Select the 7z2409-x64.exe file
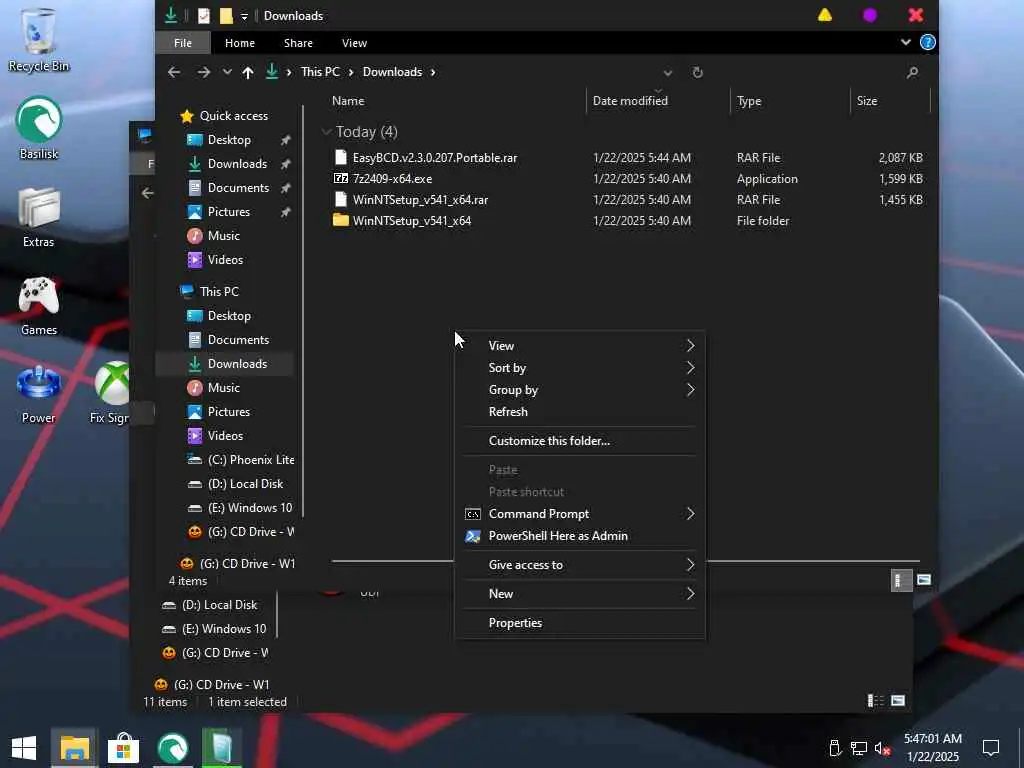The image size is (1024, 768). pos(392,178)
